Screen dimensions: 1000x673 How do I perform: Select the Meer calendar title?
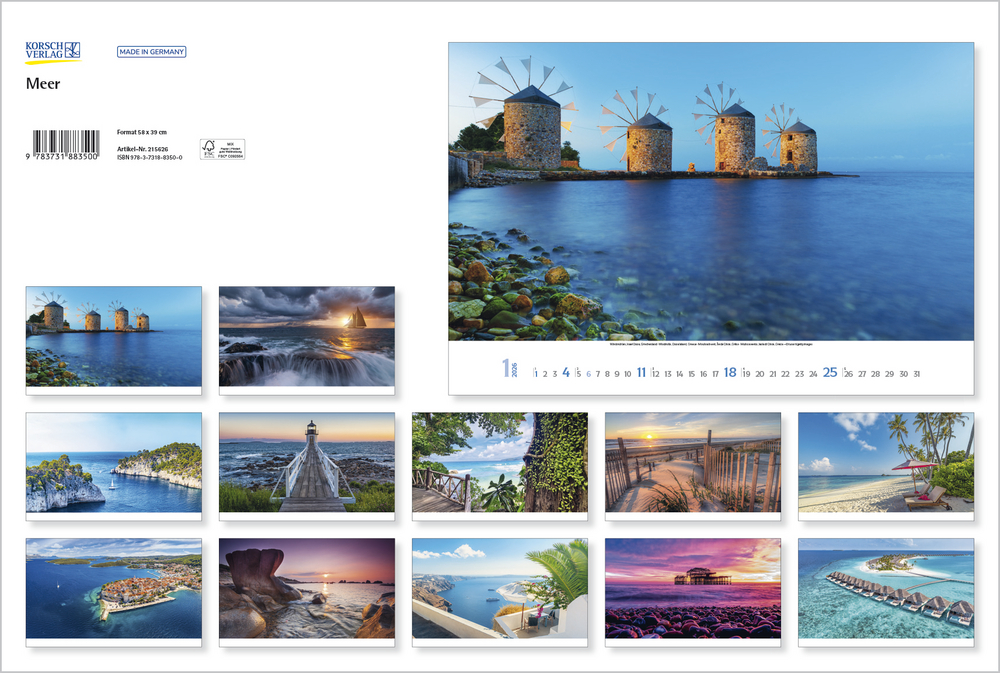click(43, 84)
